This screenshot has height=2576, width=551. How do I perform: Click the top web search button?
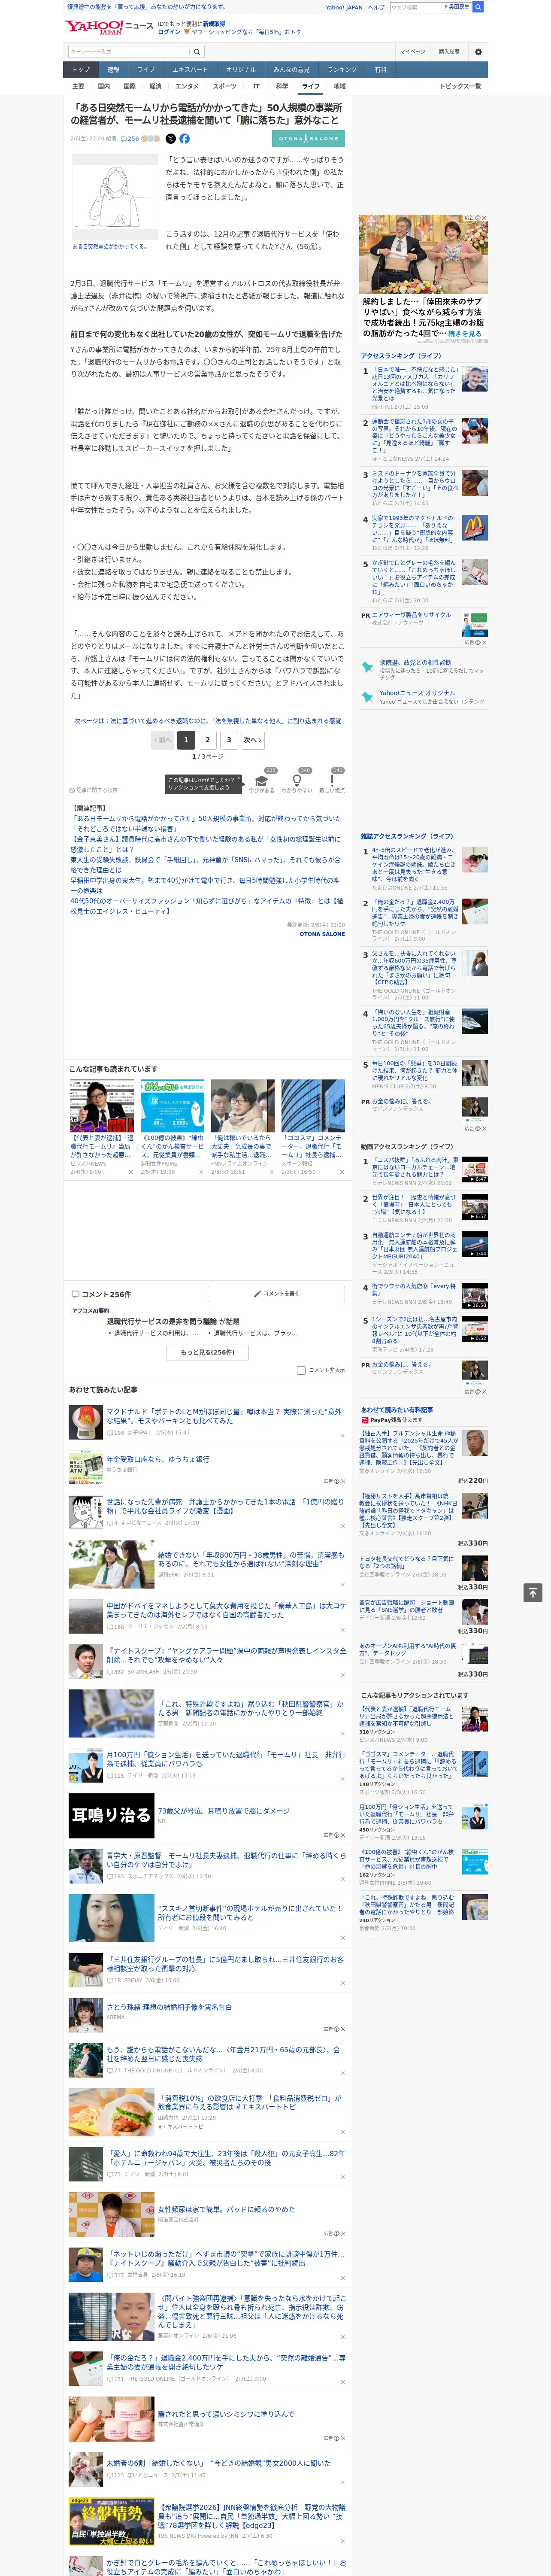click(478, 7)
